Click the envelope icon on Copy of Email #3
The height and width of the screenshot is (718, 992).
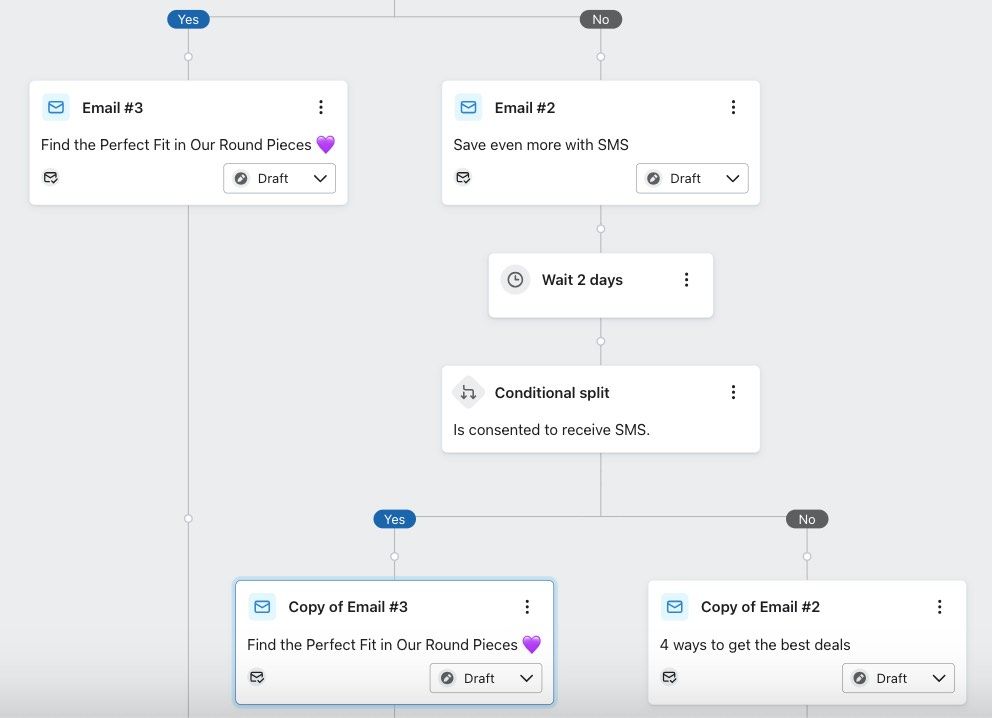pyautogui.click(x=261, y=606)
